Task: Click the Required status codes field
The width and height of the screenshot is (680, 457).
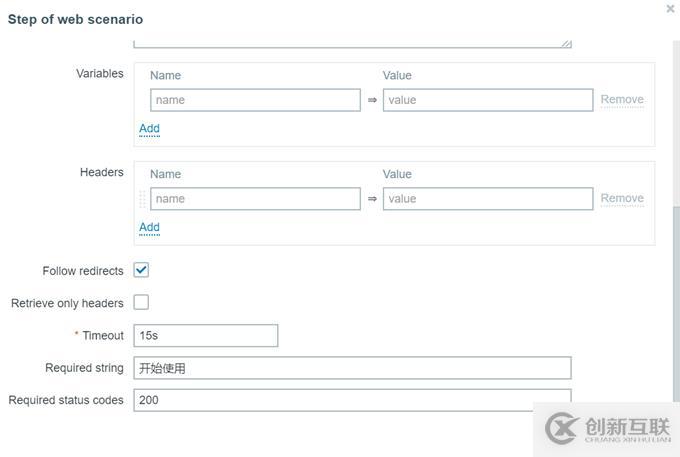Action: tap(351, 400)
